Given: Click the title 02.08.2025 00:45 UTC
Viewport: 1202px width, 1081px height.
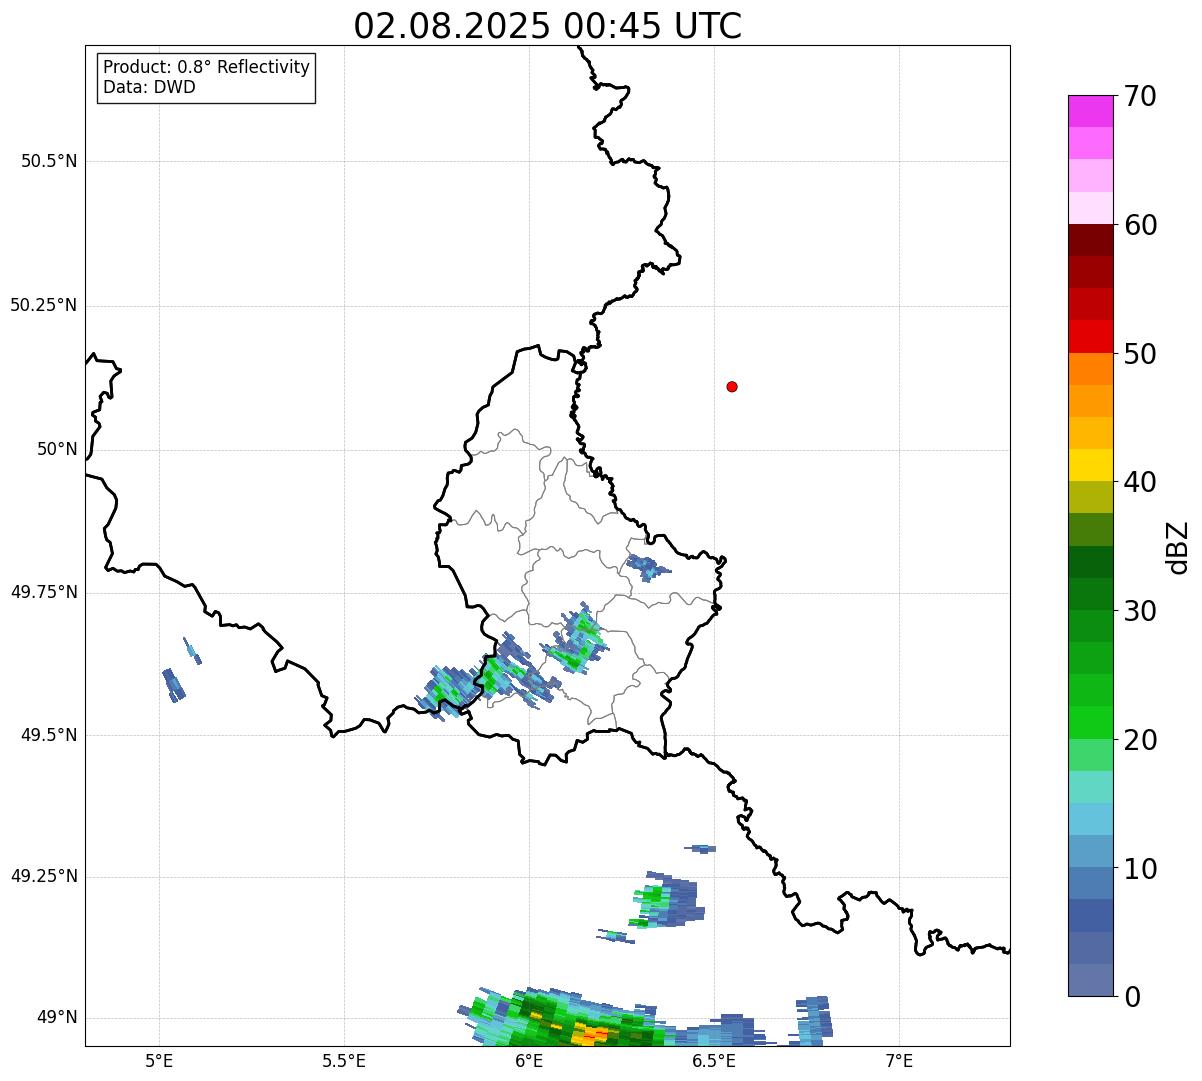Looking at the screenshot, I should tap(547, 26).
